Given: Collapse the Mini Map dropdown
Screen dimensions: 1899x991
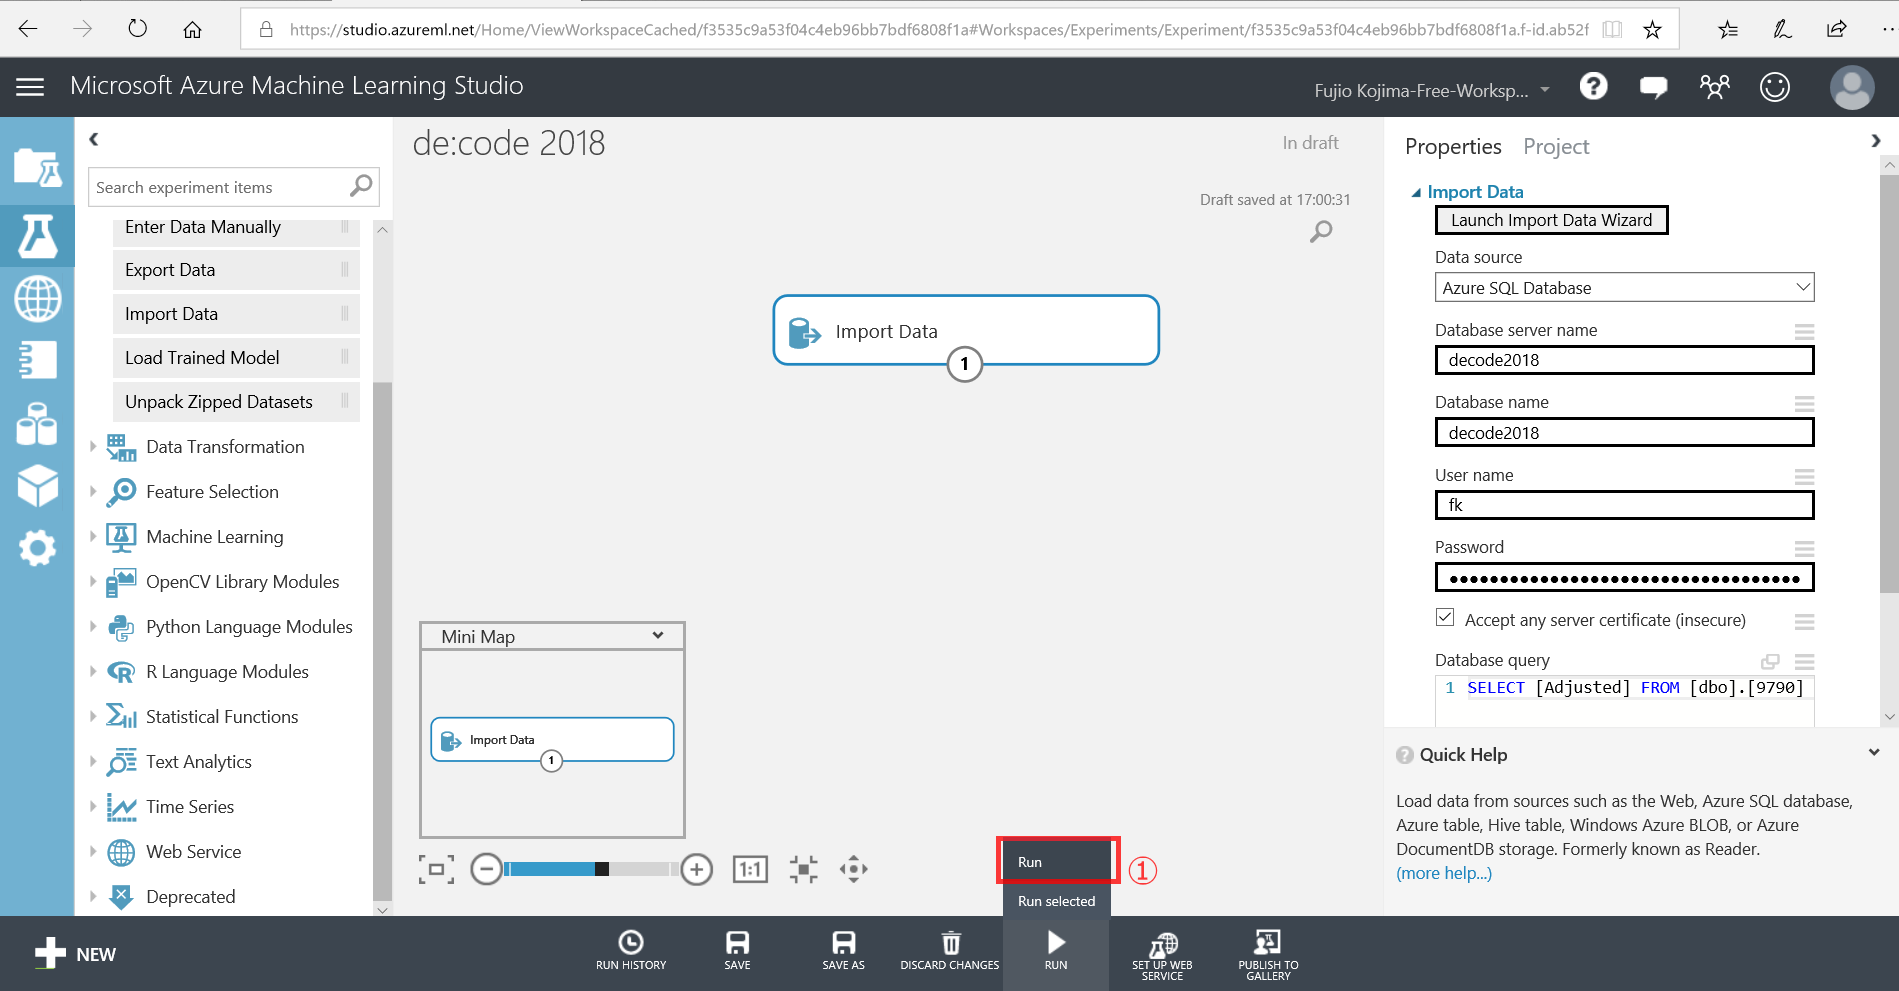Looking at the screenshot, I should [x=658, y=636].
